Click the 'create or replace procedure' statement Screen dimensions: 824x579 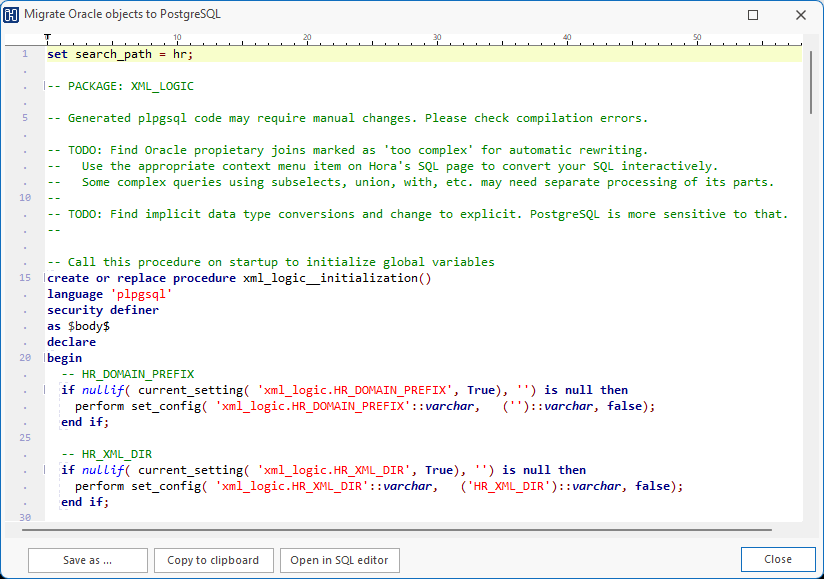pos(141,278)
